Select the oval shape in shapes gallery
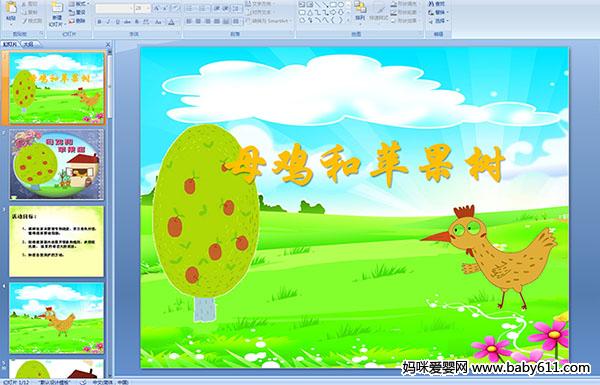Viewport: 600px width, 385px height. click(x=341, y=4)
